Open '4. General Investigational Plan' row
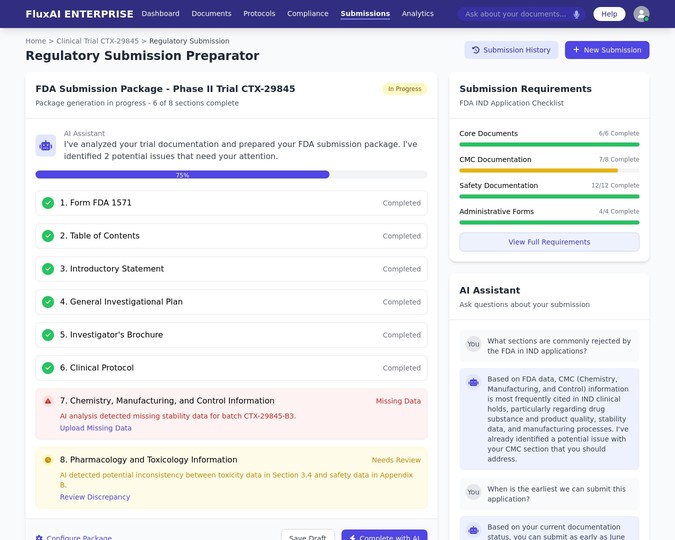This screenshot has height=540, width=675. (231, 302)
